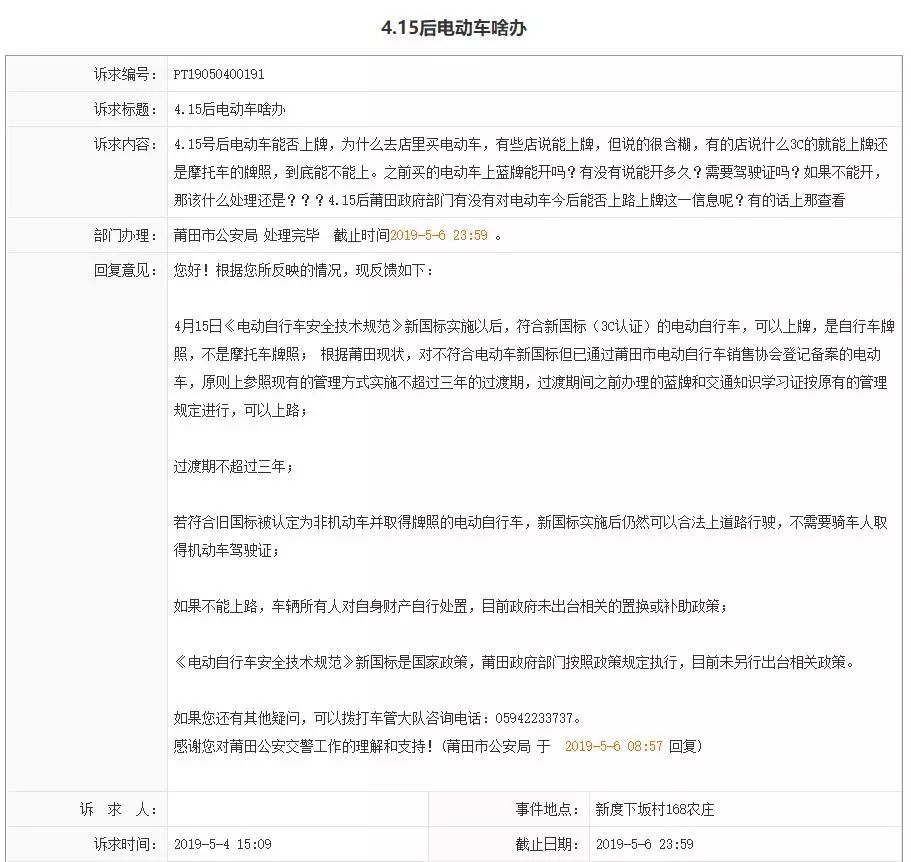Click the empty 诉求人 value cell
This screenshot has height=862, width=911.
[298, 809]
